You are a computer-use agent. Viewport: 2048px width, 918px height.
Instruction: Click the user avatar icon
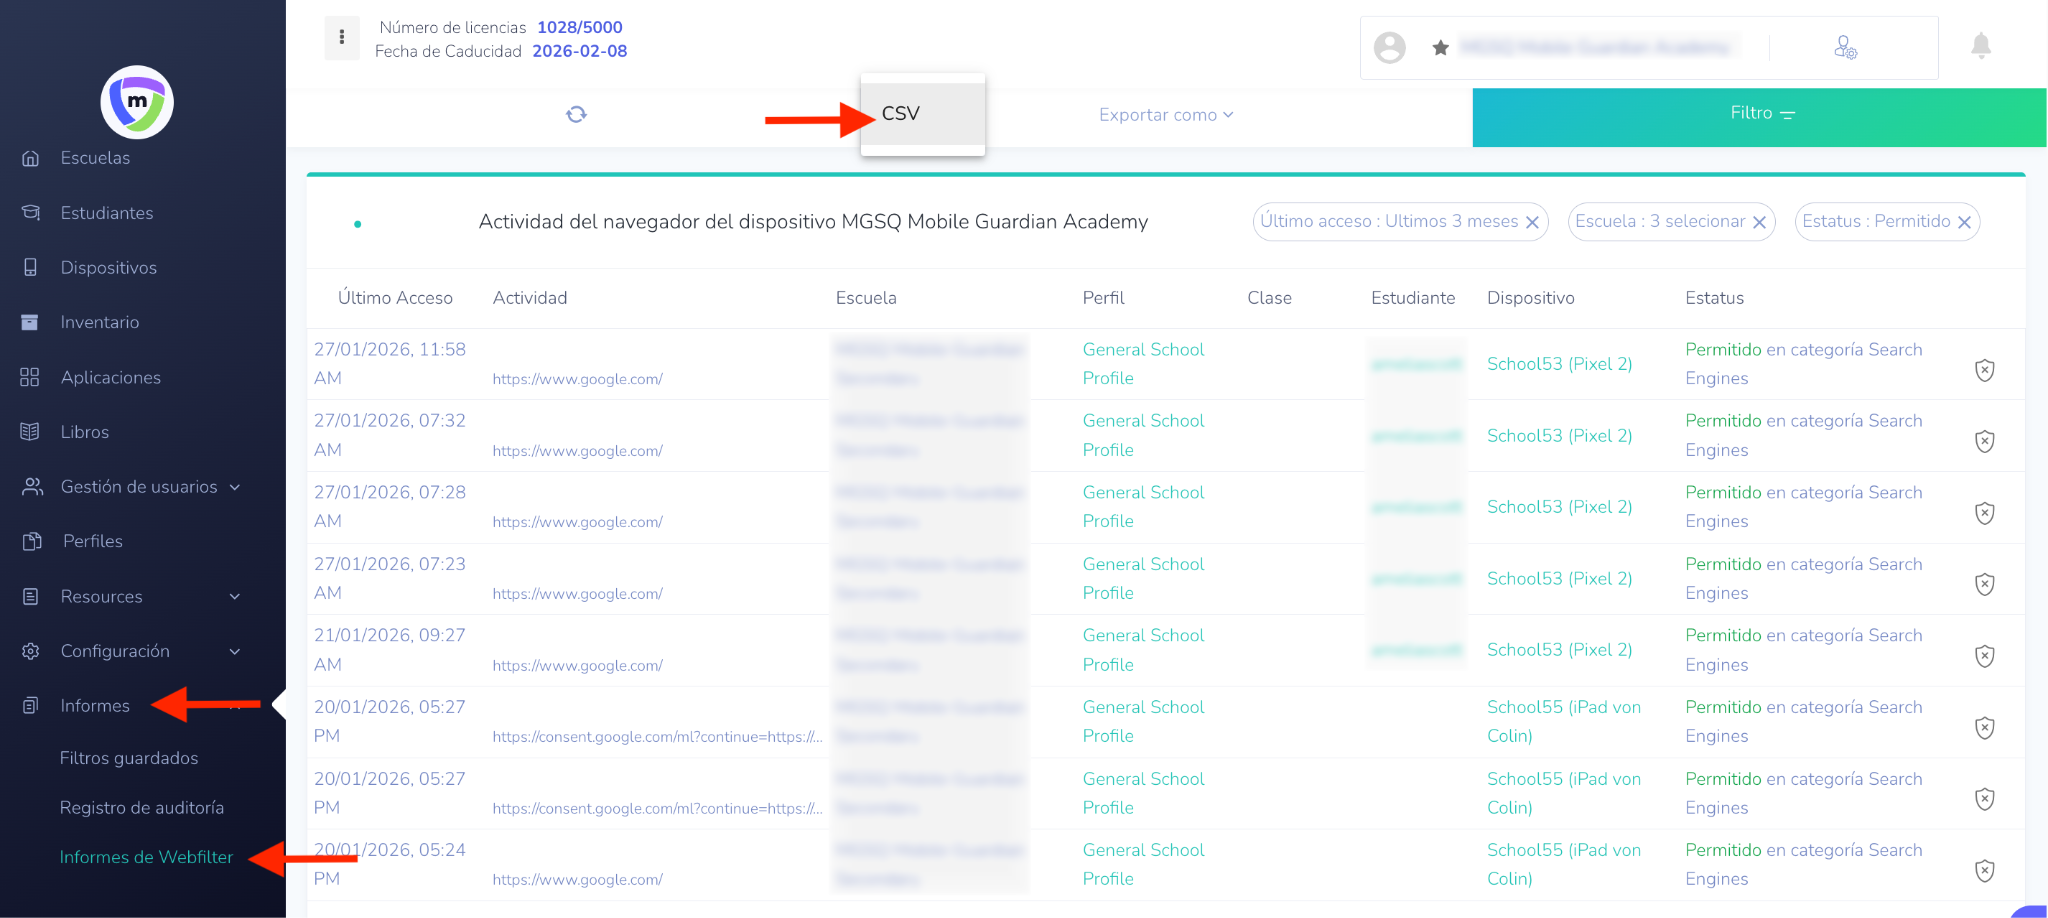point(1389,48)
